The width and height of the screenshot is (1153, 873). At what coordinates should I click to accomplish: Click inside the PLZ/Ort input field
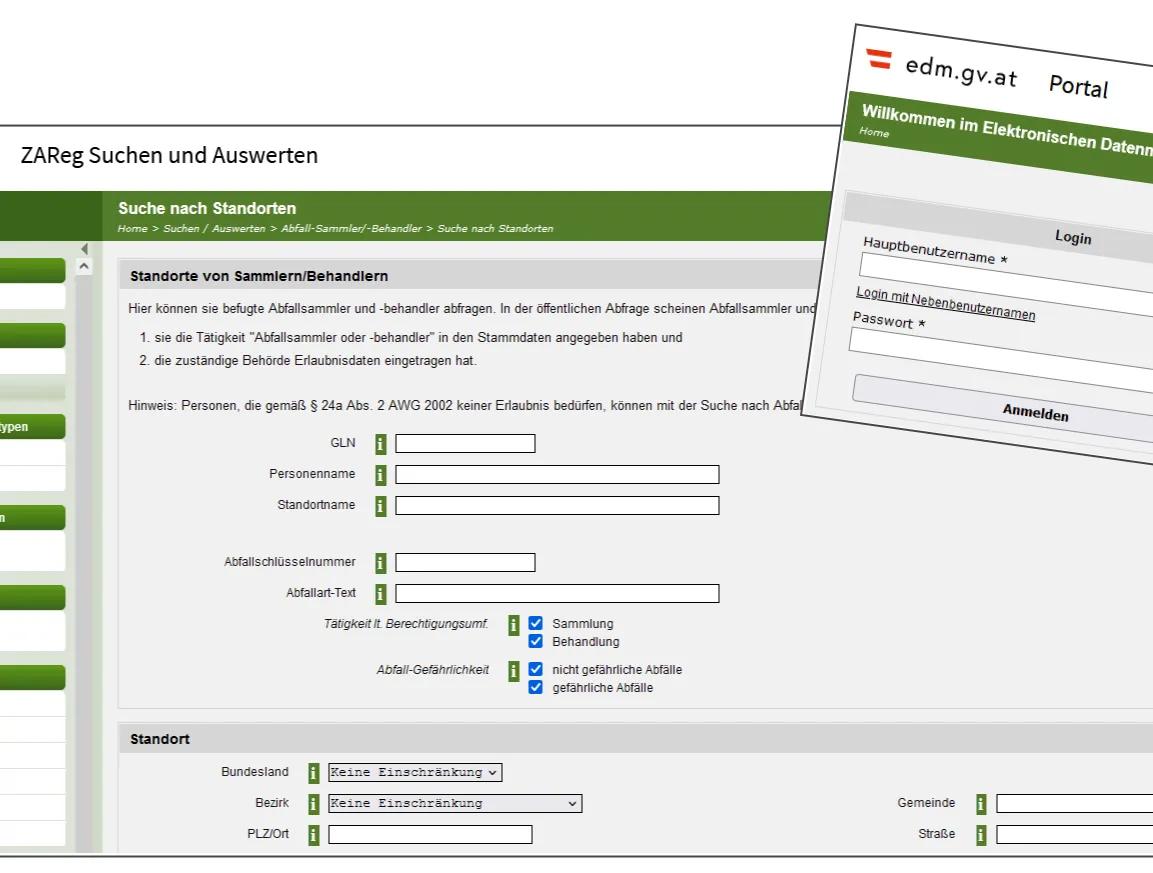(x=430, y=834)
